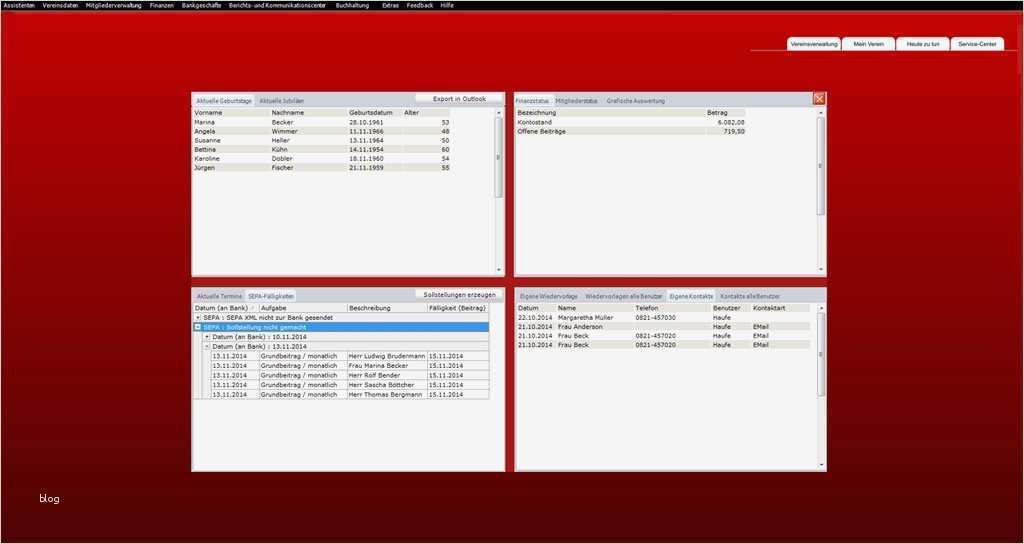The image size is (1024, 544).
Task: Open Berichts- und Kommunikationscenter menu
Action: [x=278, y=5]
